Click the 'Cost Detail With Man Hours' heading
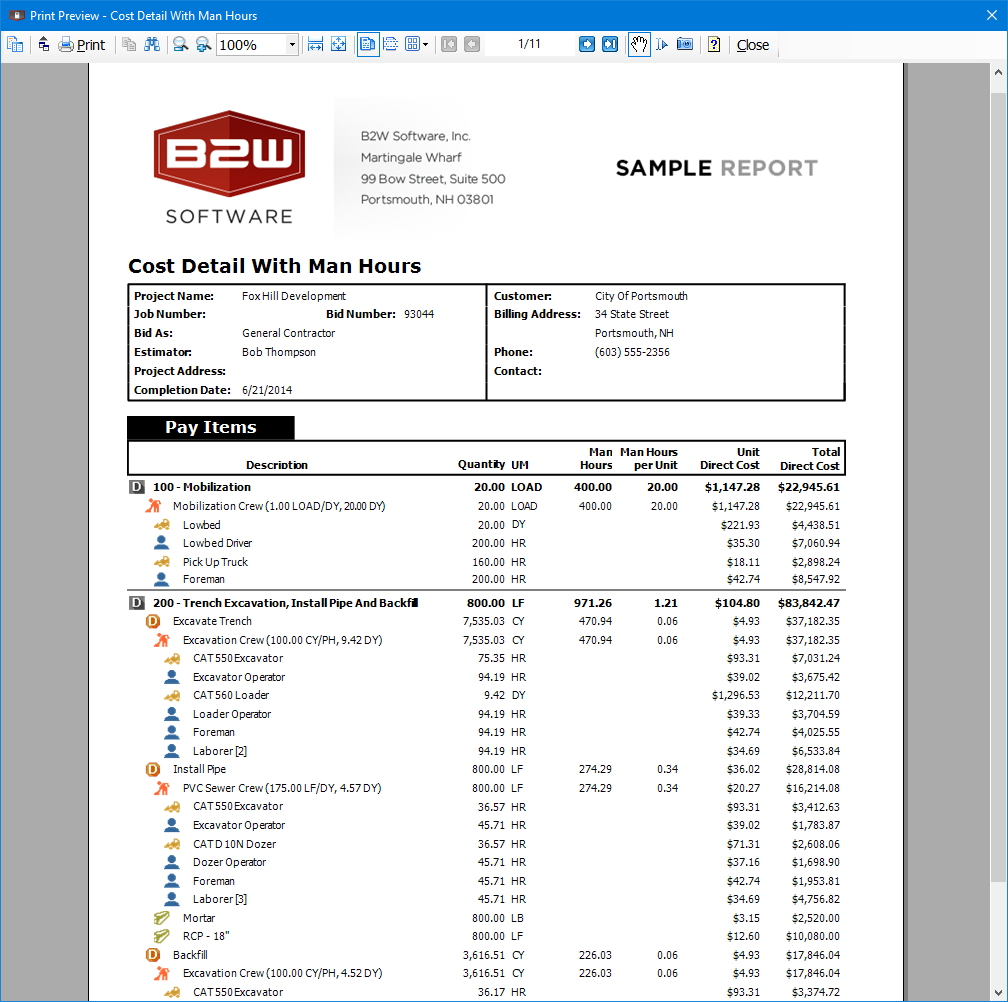 (x=274, y=266)
